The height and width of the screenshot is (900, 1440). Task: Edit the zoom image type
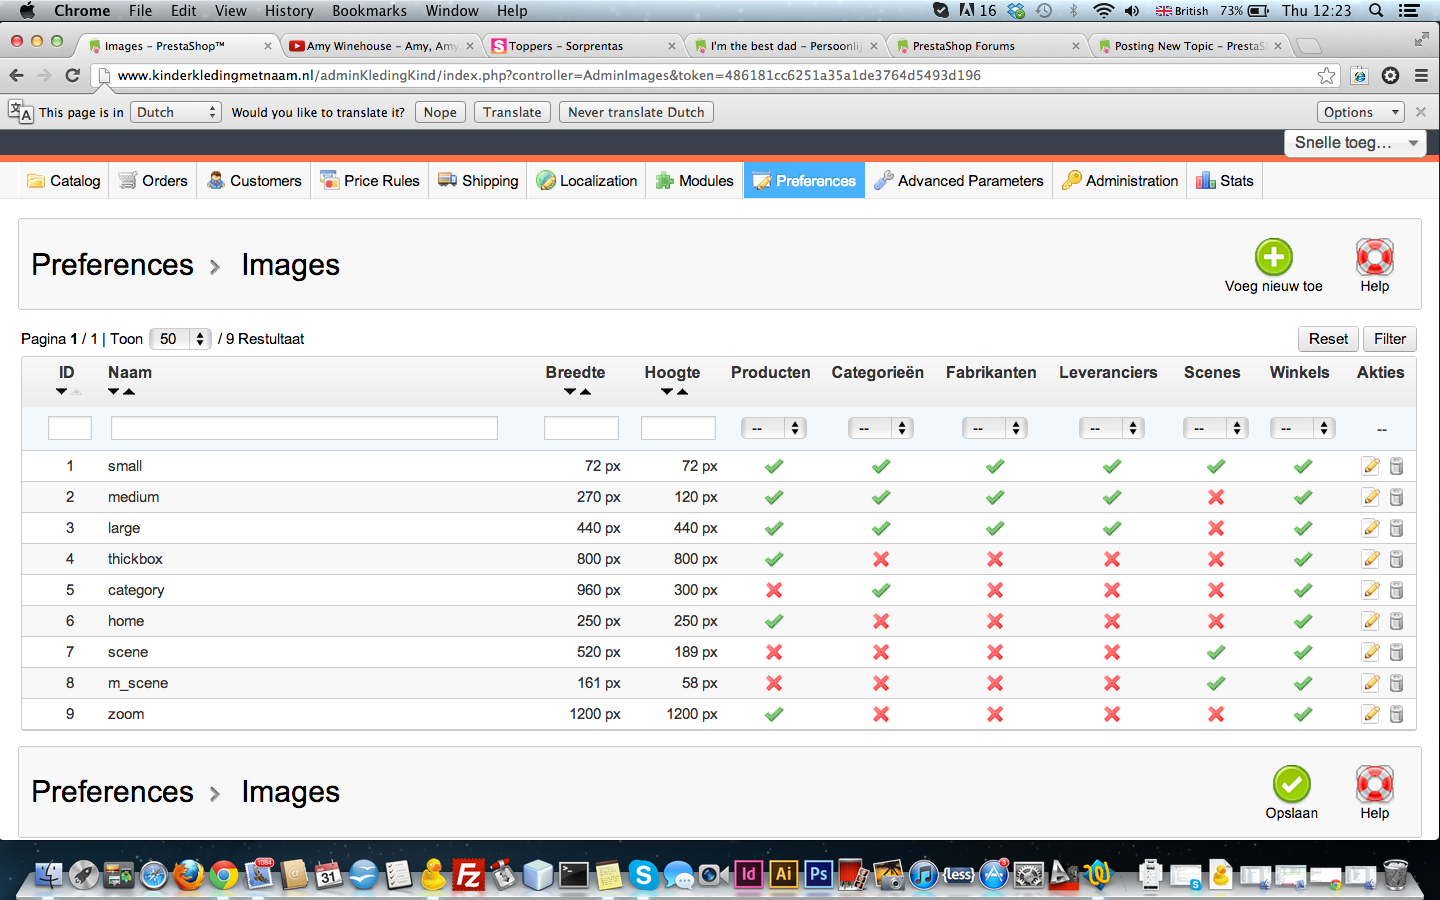click(1371, 714)
